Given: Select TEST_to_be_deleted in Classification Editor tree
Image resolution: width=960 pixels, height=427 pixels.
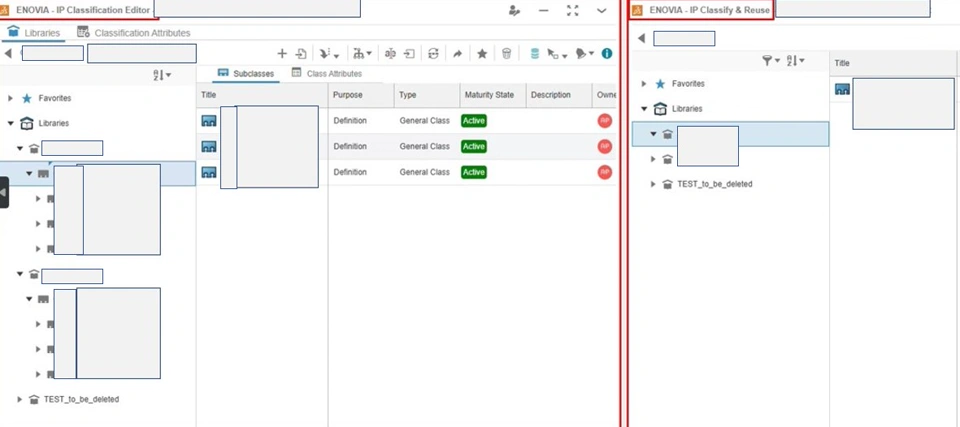Looking at the screenshot, I should pyautogui.click(x=81, y=399).
